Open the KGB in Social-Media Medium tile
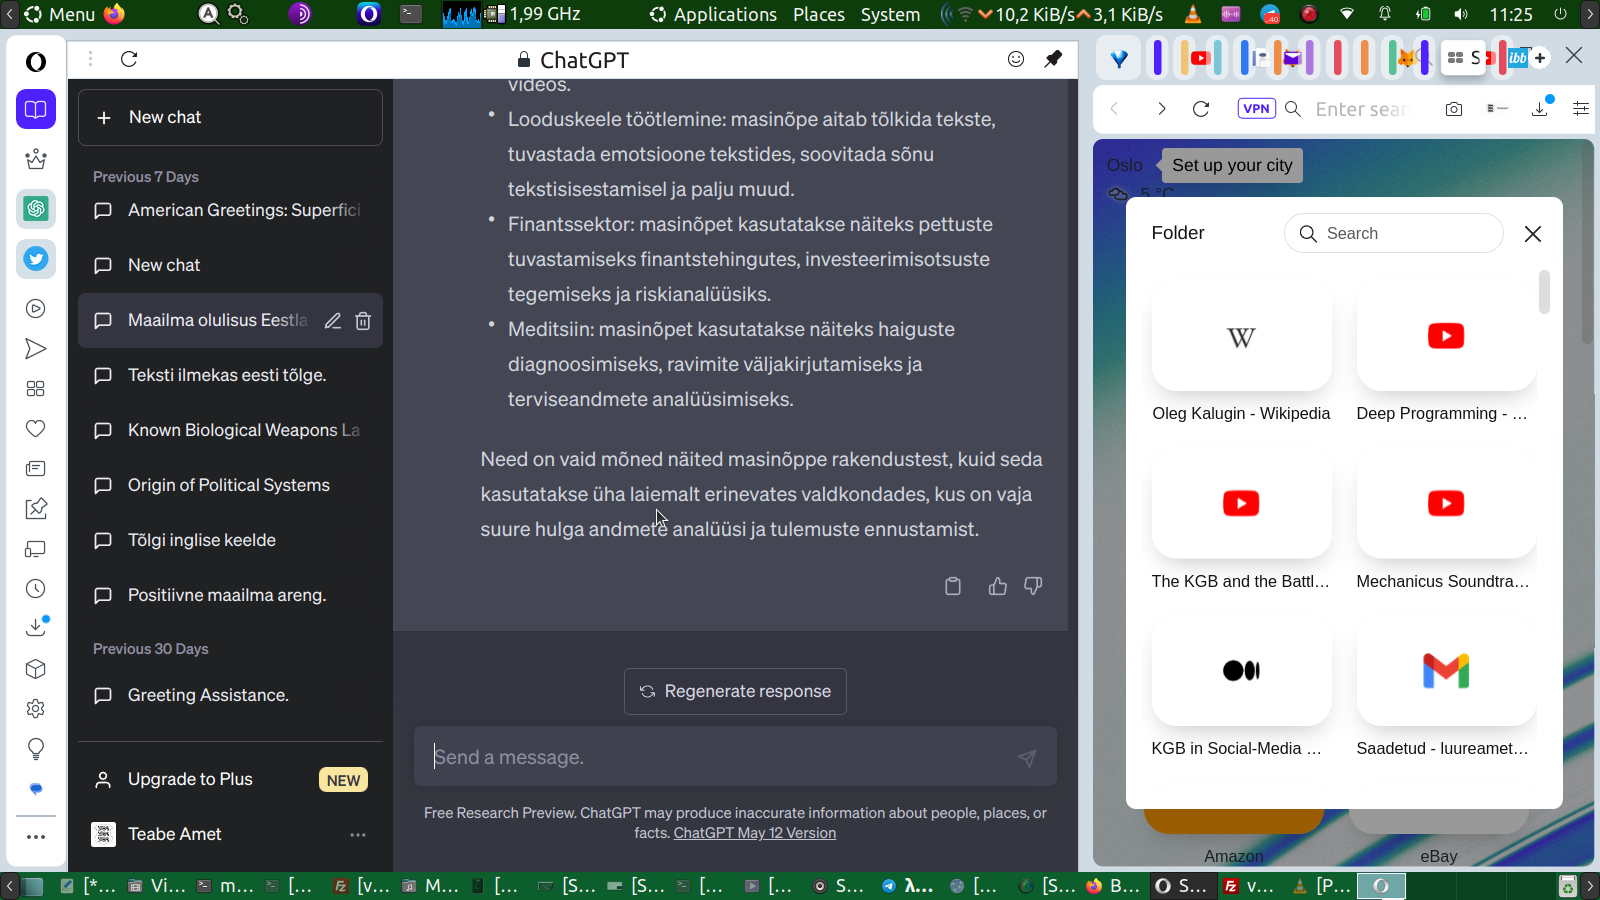 coord(1241,687)
